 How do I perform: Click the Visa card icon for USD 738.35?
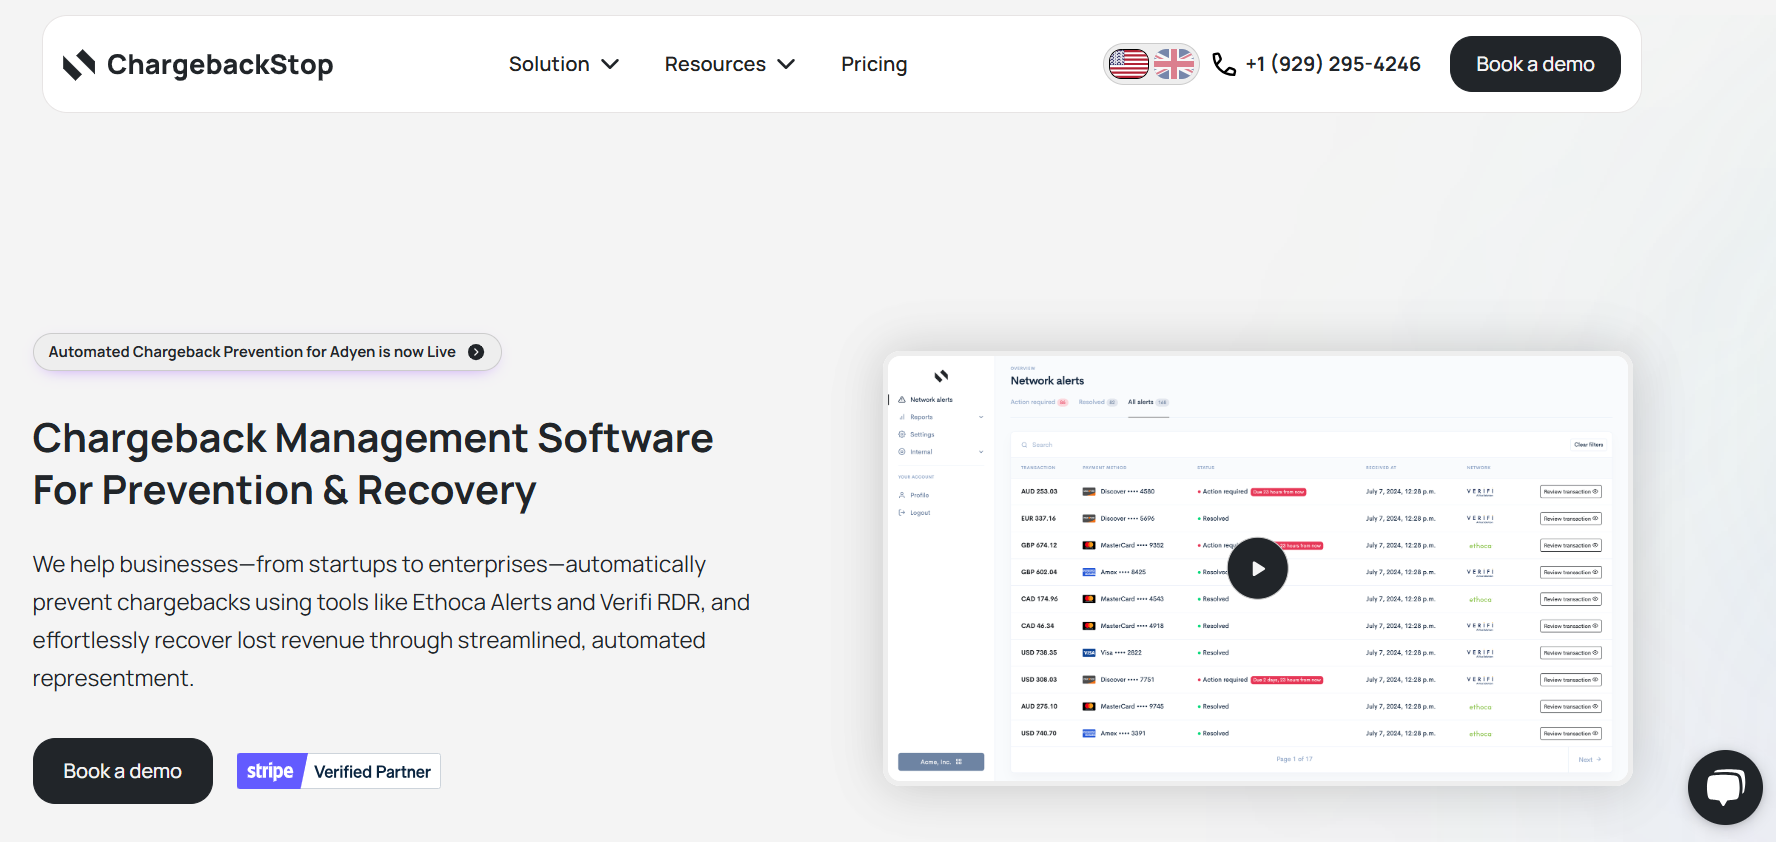point(1089,653)
